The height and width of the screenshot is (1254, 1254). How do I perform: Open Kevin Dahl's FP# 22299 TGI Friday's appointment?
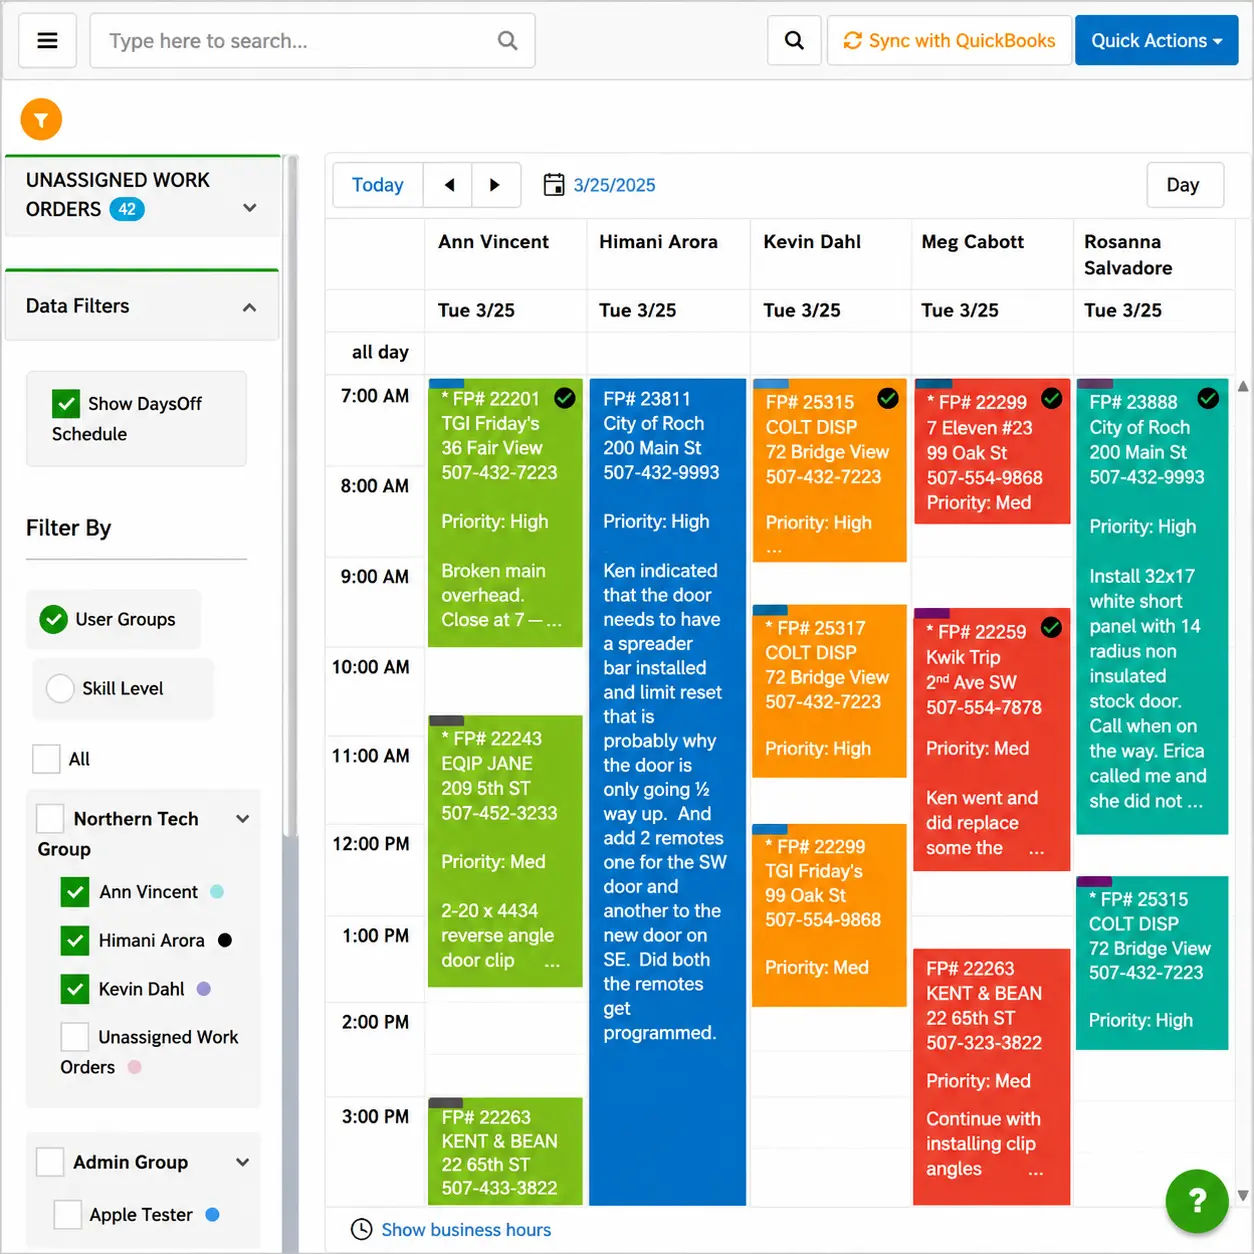click(x=829, y=916)
